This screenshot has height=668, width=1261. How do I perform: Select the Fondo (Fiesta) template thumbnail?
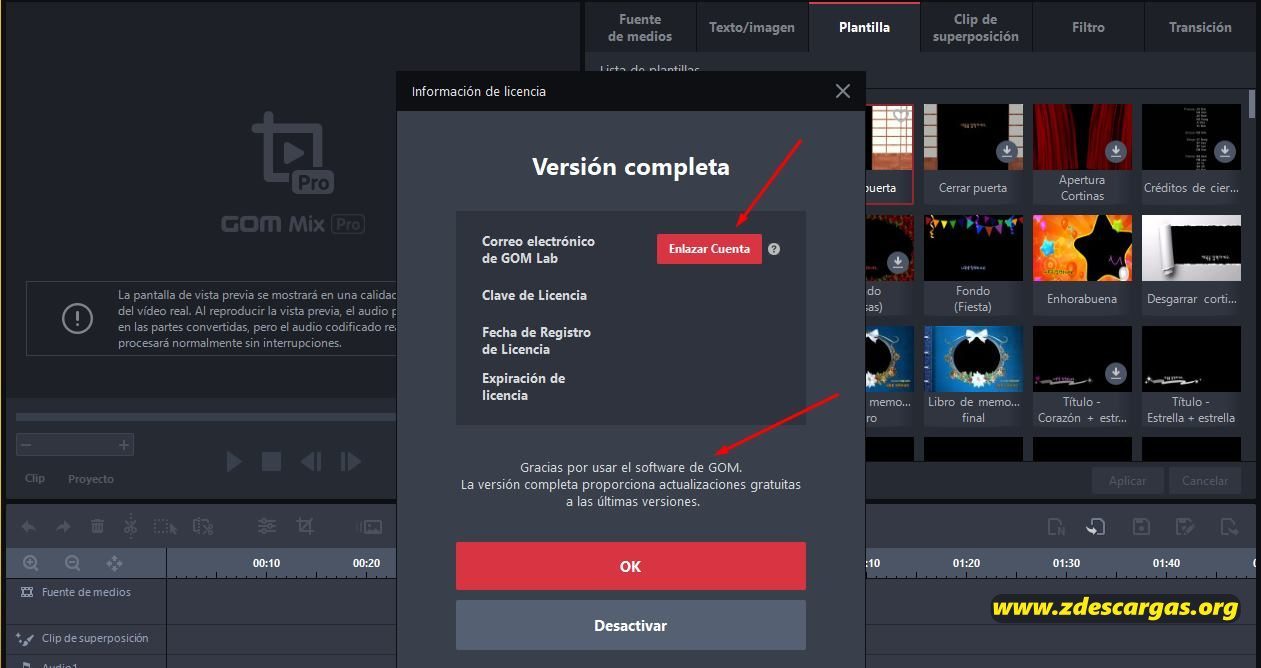click(973, 248)
